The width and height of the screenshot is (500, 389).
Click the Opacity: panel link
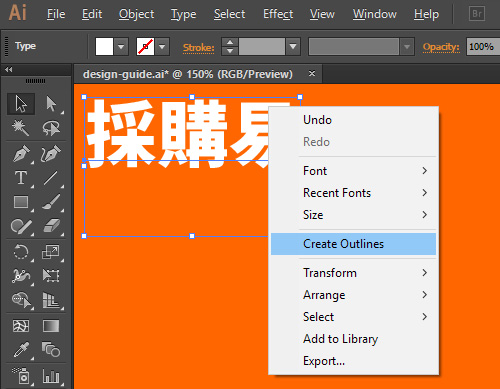[x=441, y=47]
